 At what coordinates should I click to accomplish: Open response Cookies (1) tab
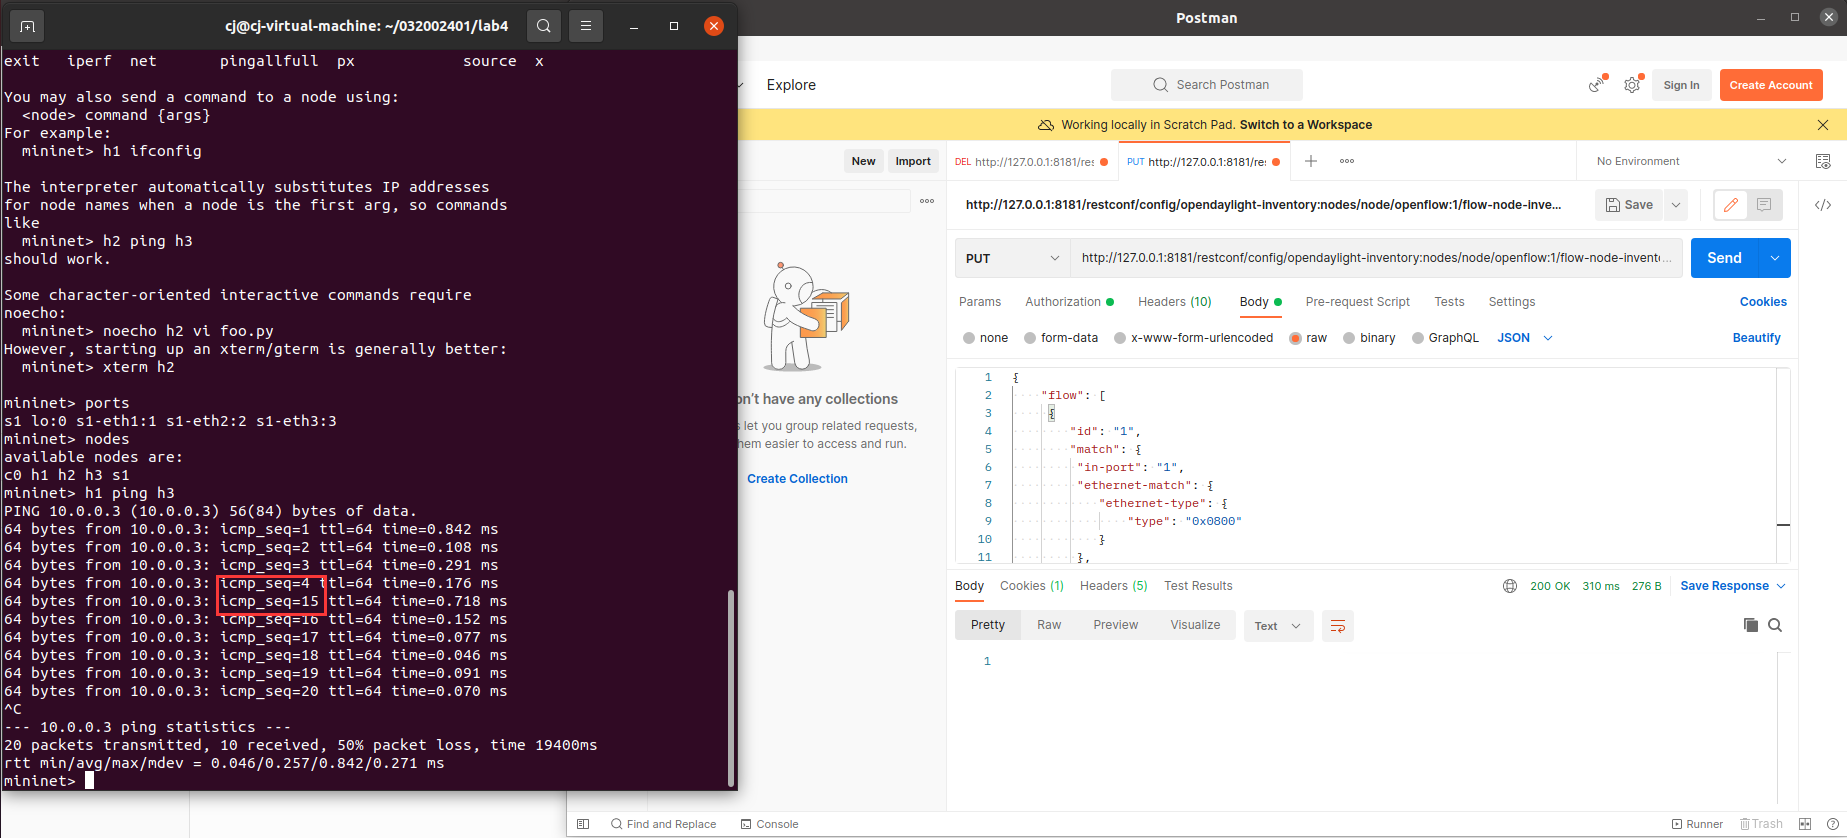[x=1032, y=586]
